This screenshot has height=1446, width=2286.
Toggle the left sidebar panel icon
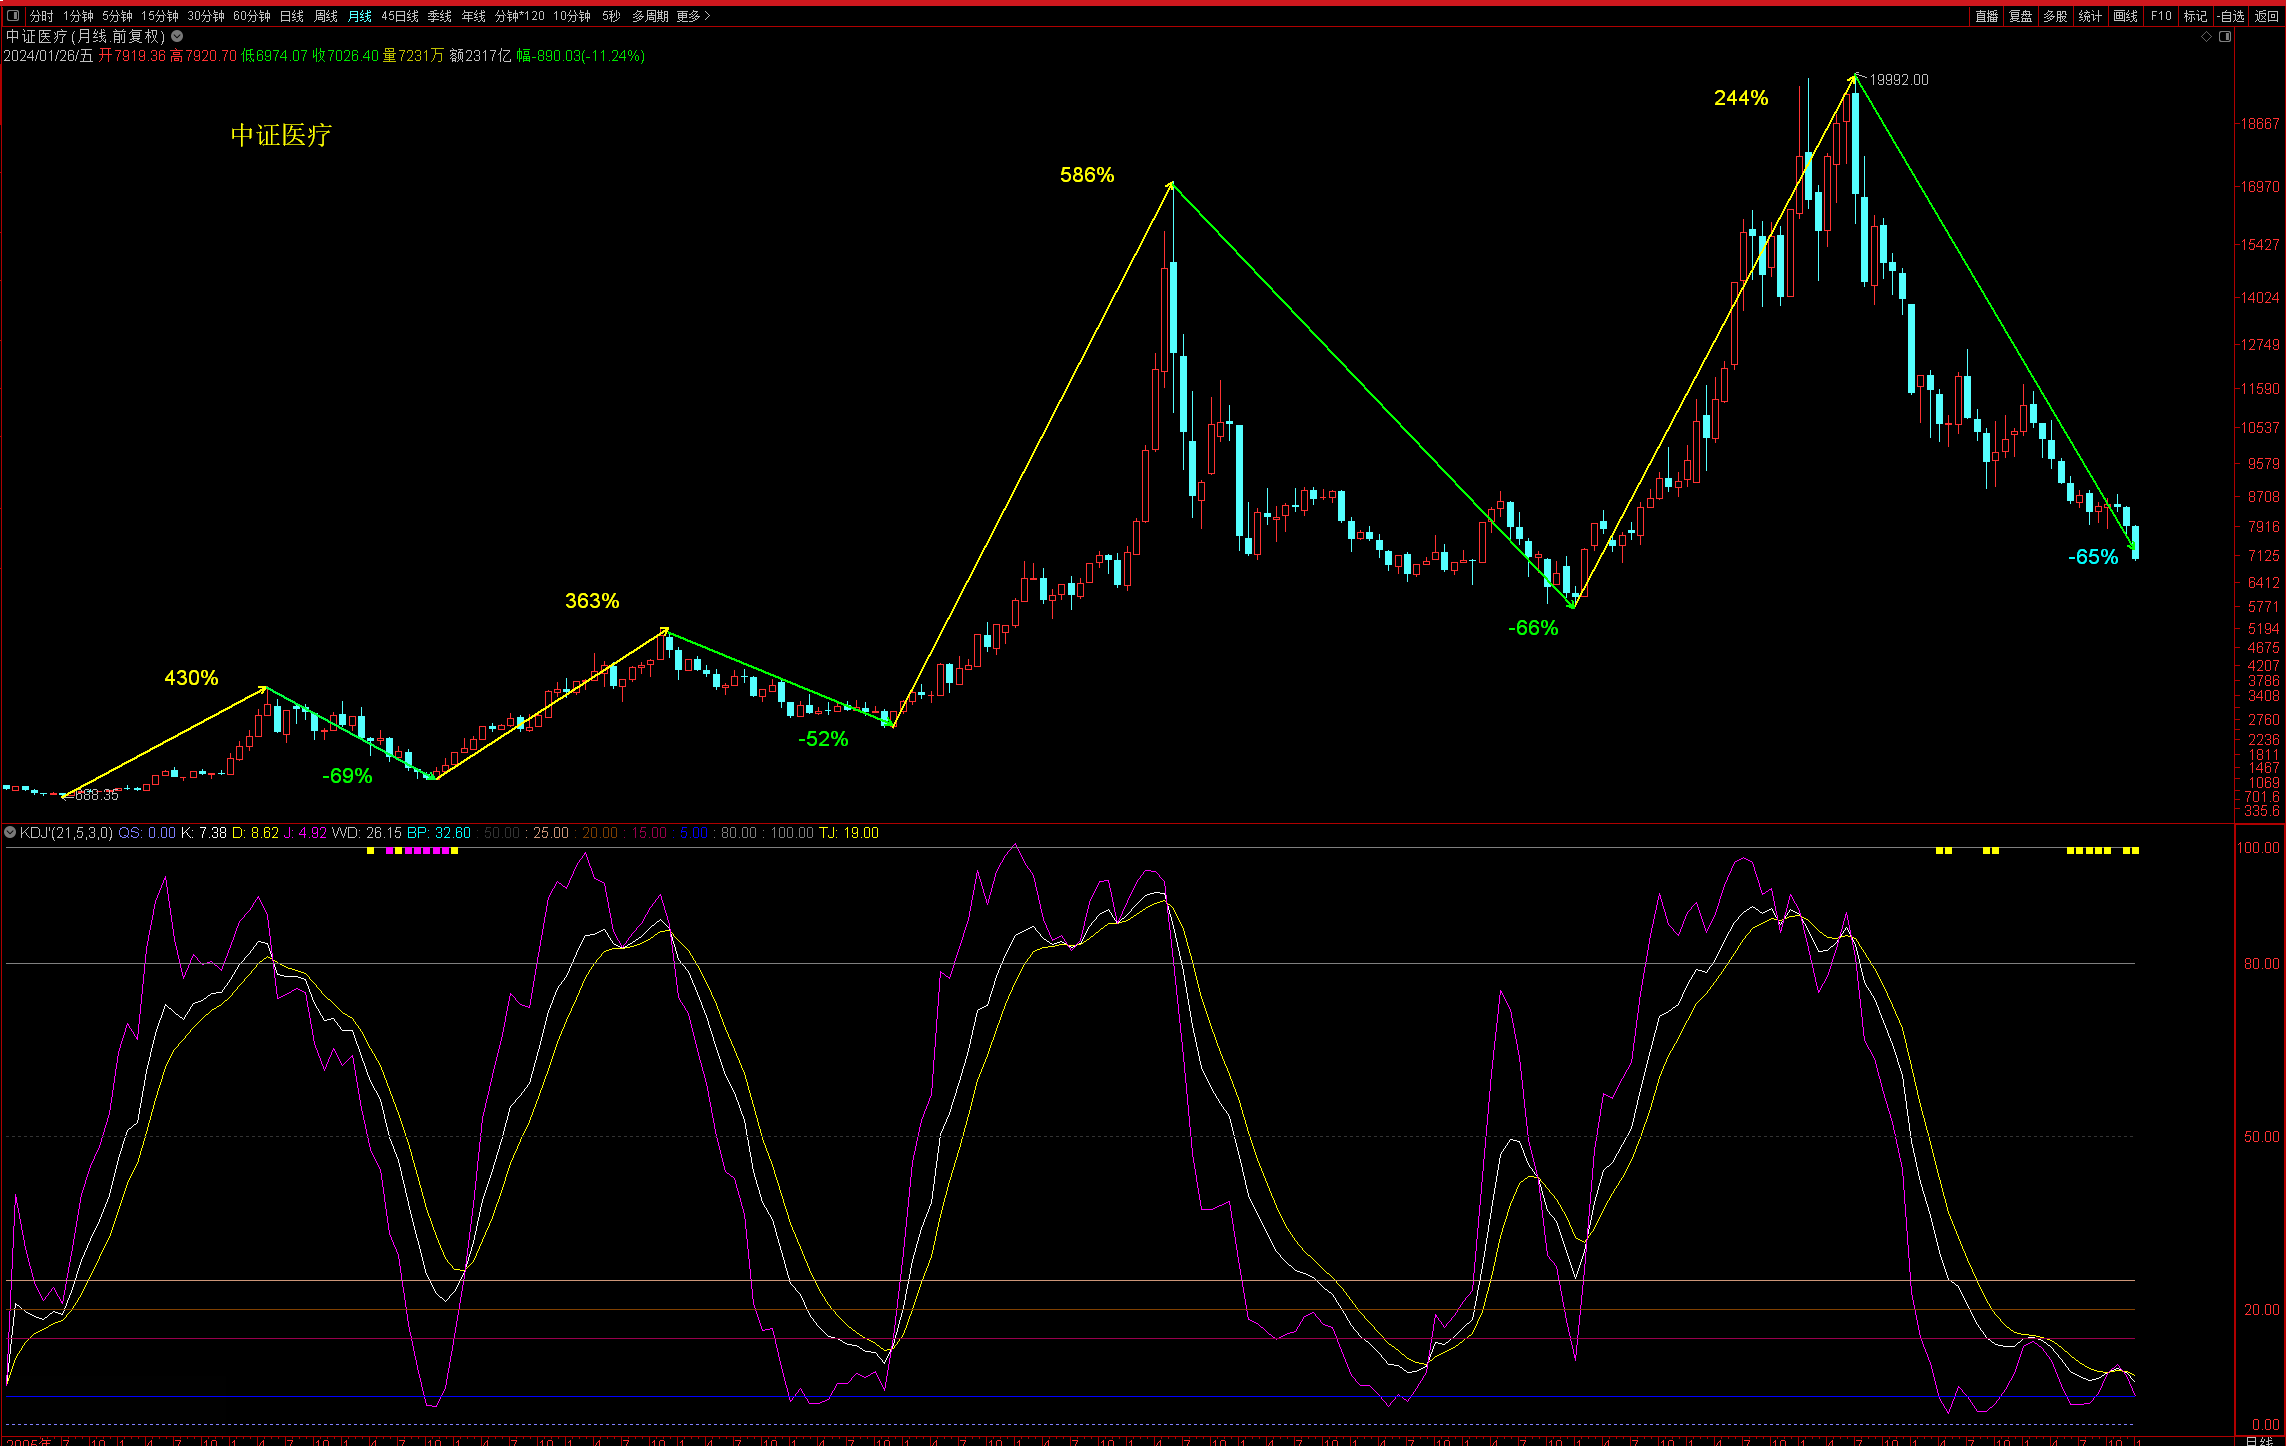pyautogui.click(x=13, y=16)
